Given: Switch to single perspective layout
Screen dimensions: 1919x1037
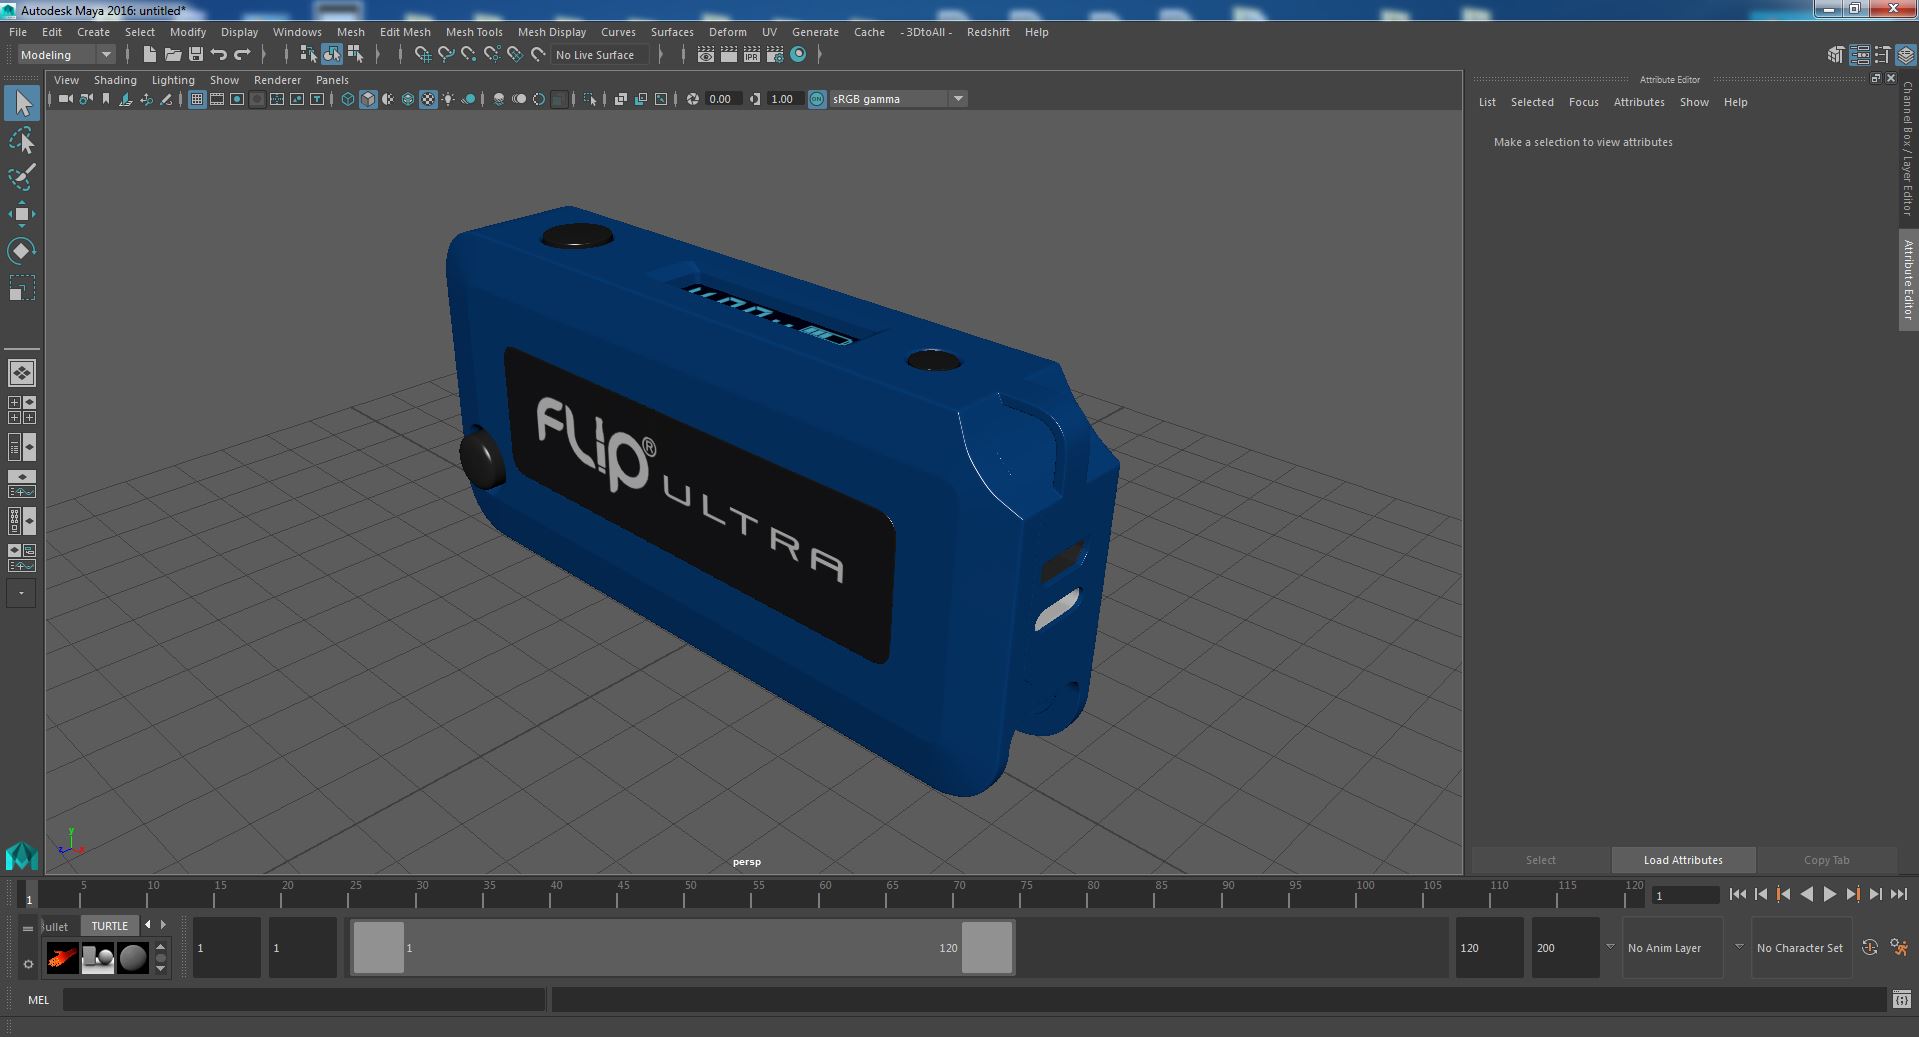Looking at the screenshot, I should pos(22,373).
